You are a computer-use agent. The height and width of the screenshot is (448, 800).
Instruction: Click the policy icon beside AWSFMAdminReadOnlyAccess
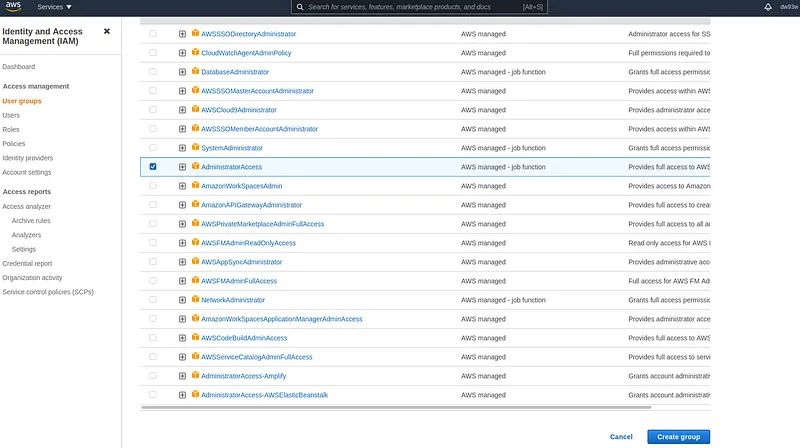tap(195, 242)
